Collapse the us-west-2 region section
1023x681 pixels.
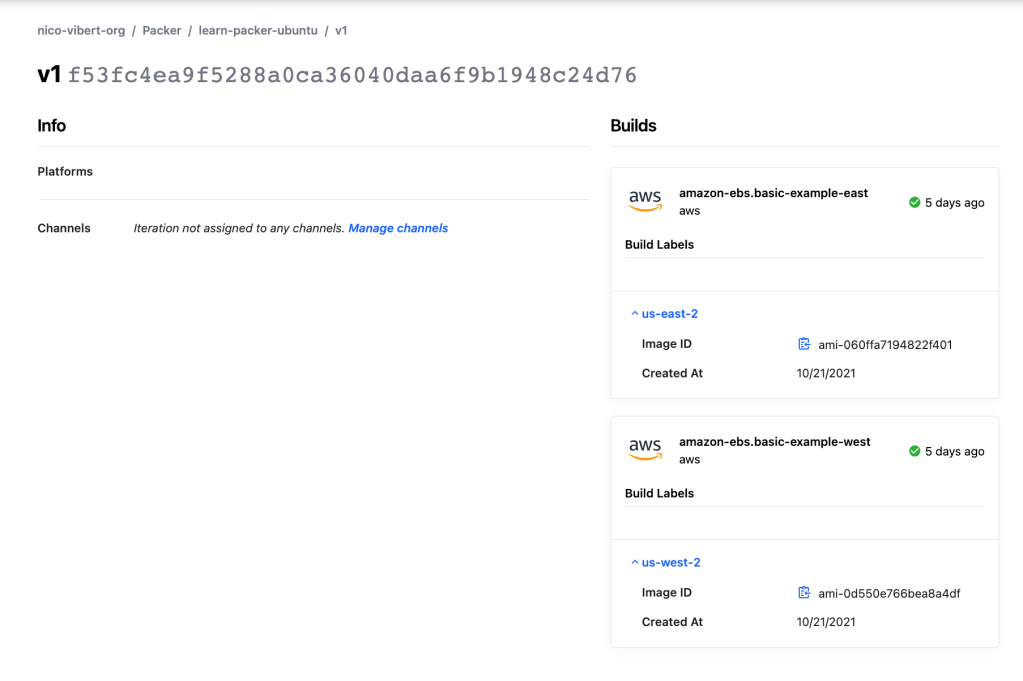coord(665,563)
